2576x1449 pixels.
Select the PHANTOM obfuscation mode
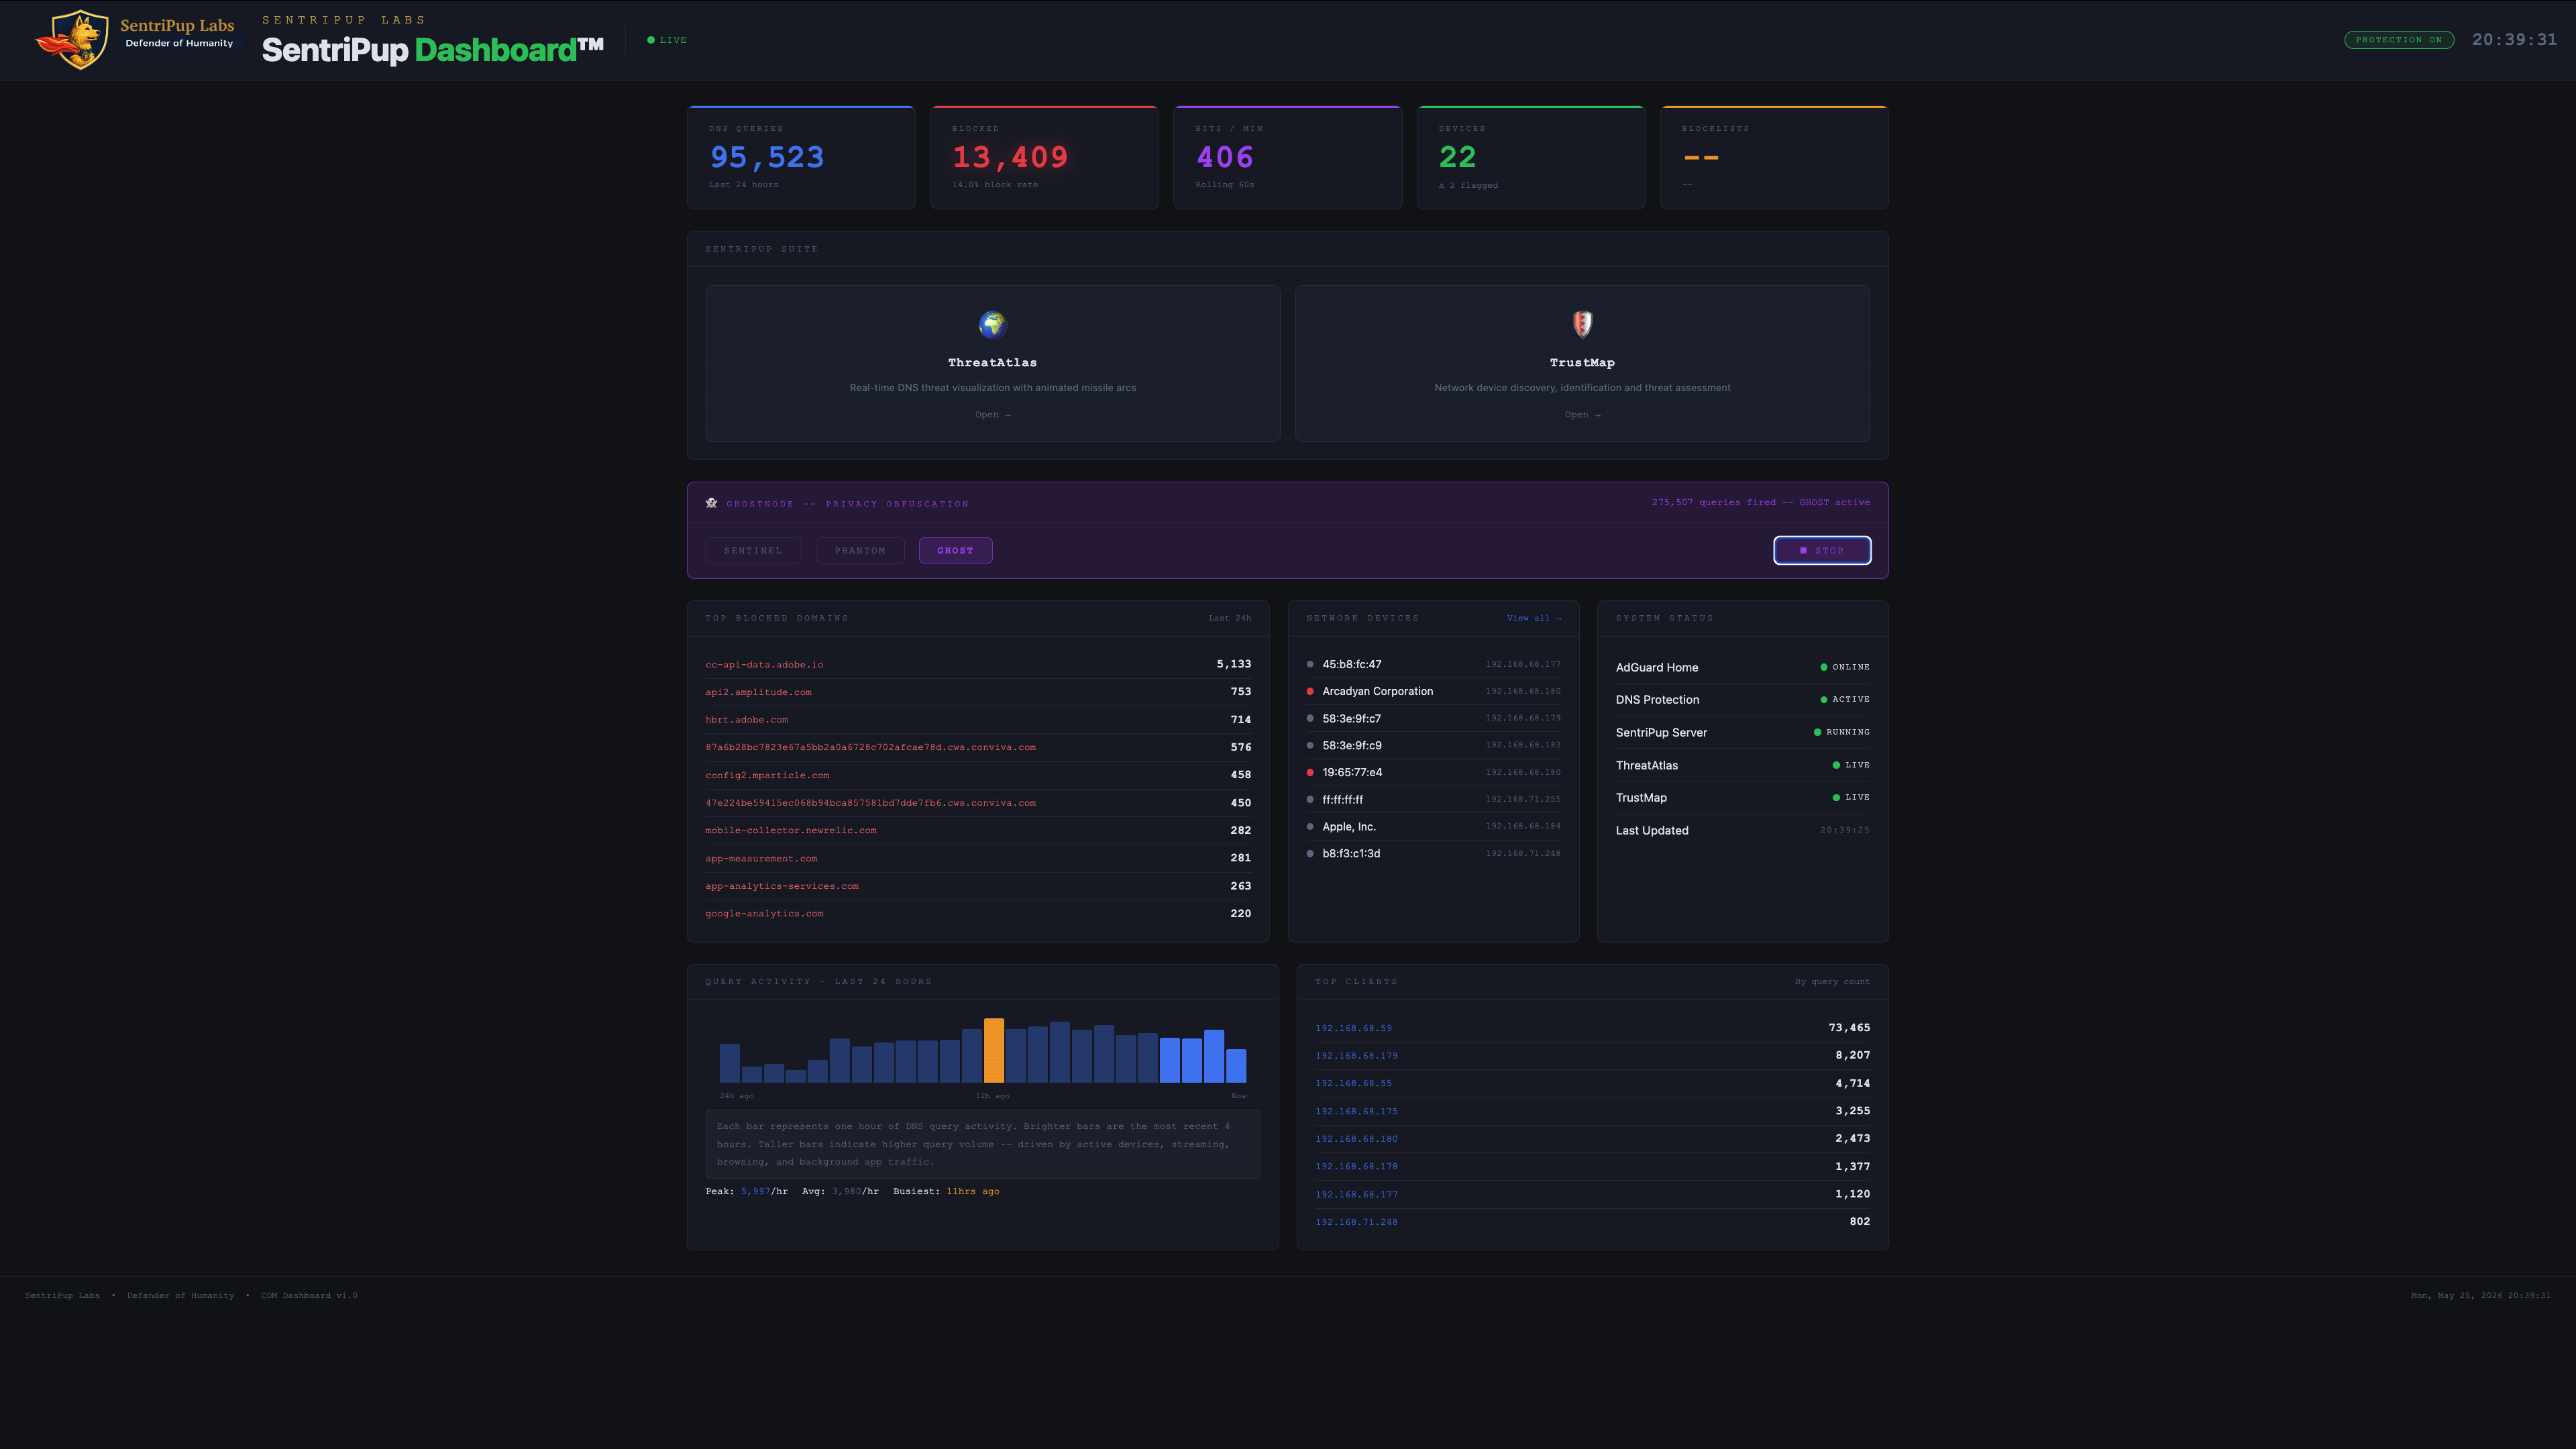[x=860, y=550]
